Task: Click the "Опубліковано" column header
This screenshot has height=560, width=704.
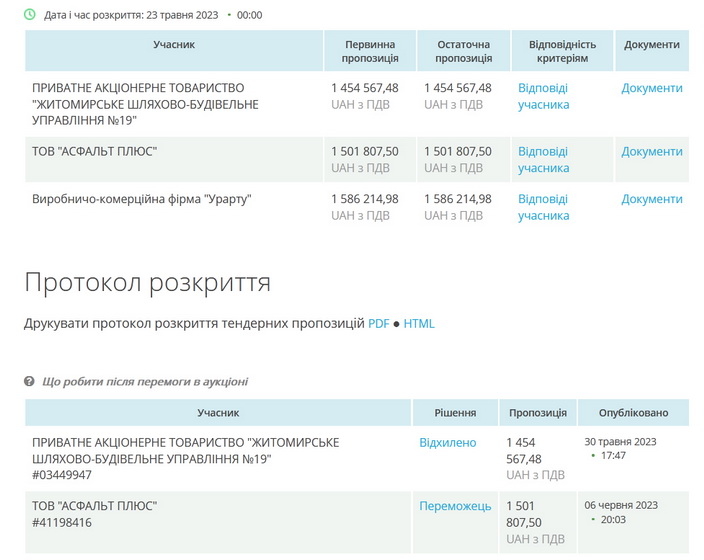Action: (633, 413)
